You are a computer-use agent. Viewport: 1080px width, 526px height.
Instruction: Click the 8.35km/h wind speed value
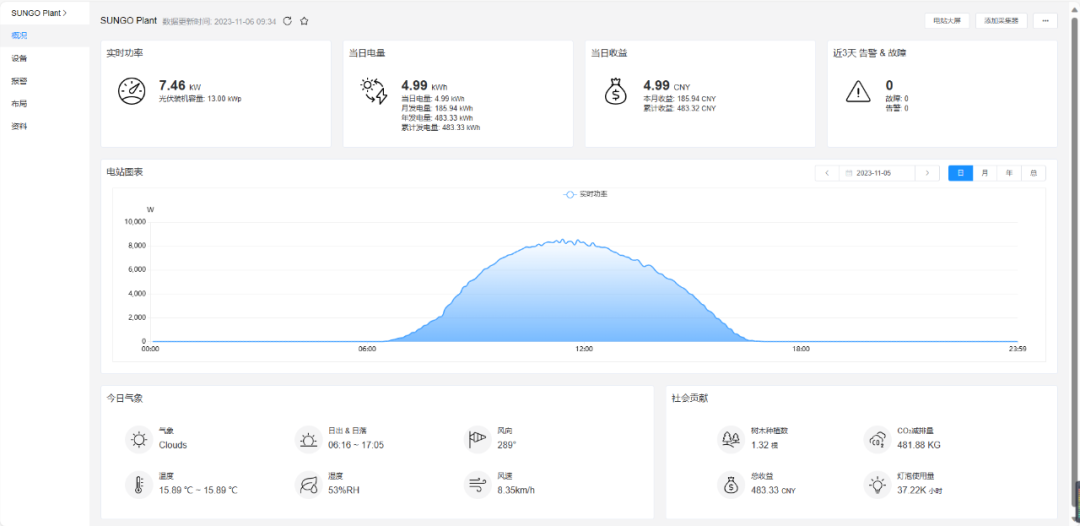516,491
